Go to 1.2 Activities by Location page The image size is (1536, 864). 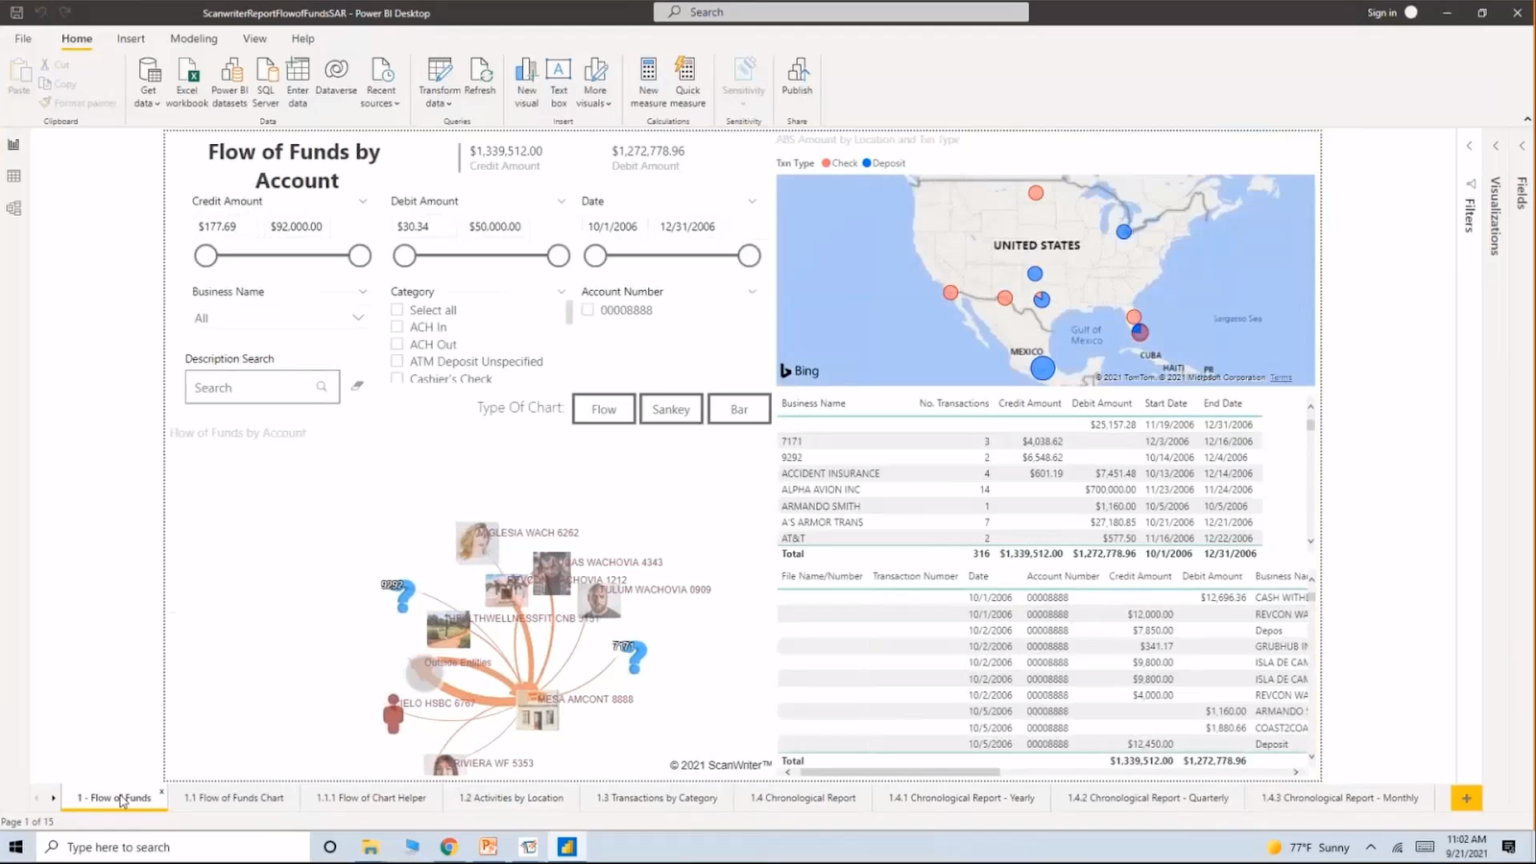pos(511,798)
